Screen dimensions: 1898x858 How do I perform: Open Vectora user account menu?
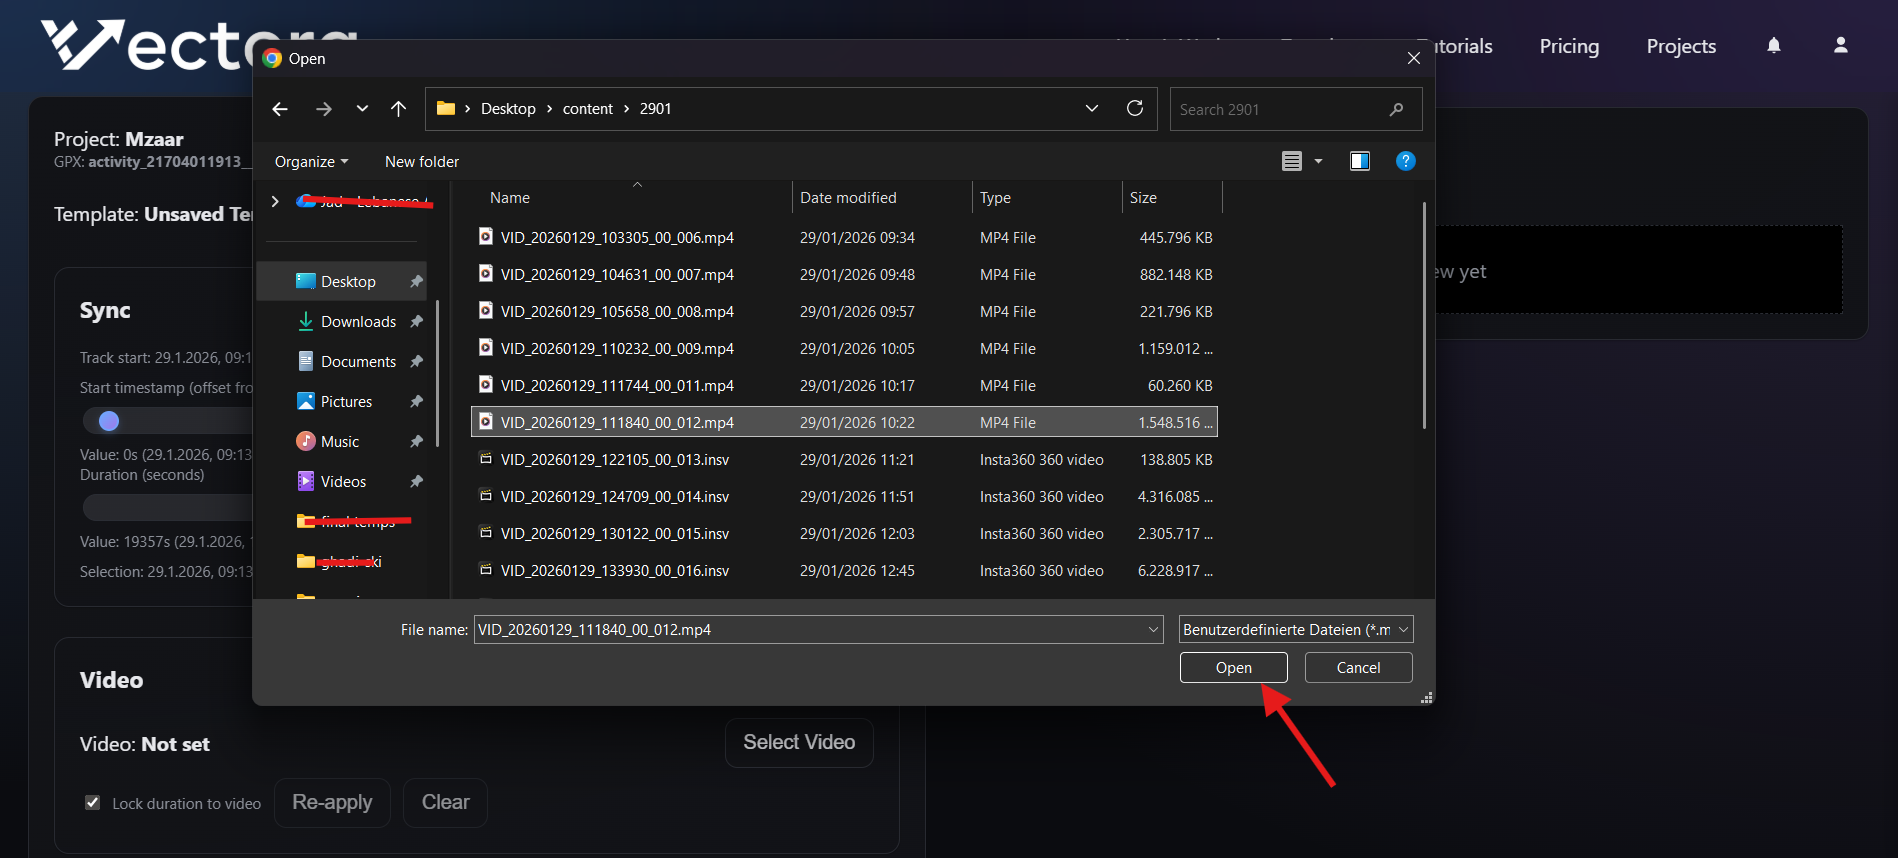pyautogui.click(x=1840, y=45)
